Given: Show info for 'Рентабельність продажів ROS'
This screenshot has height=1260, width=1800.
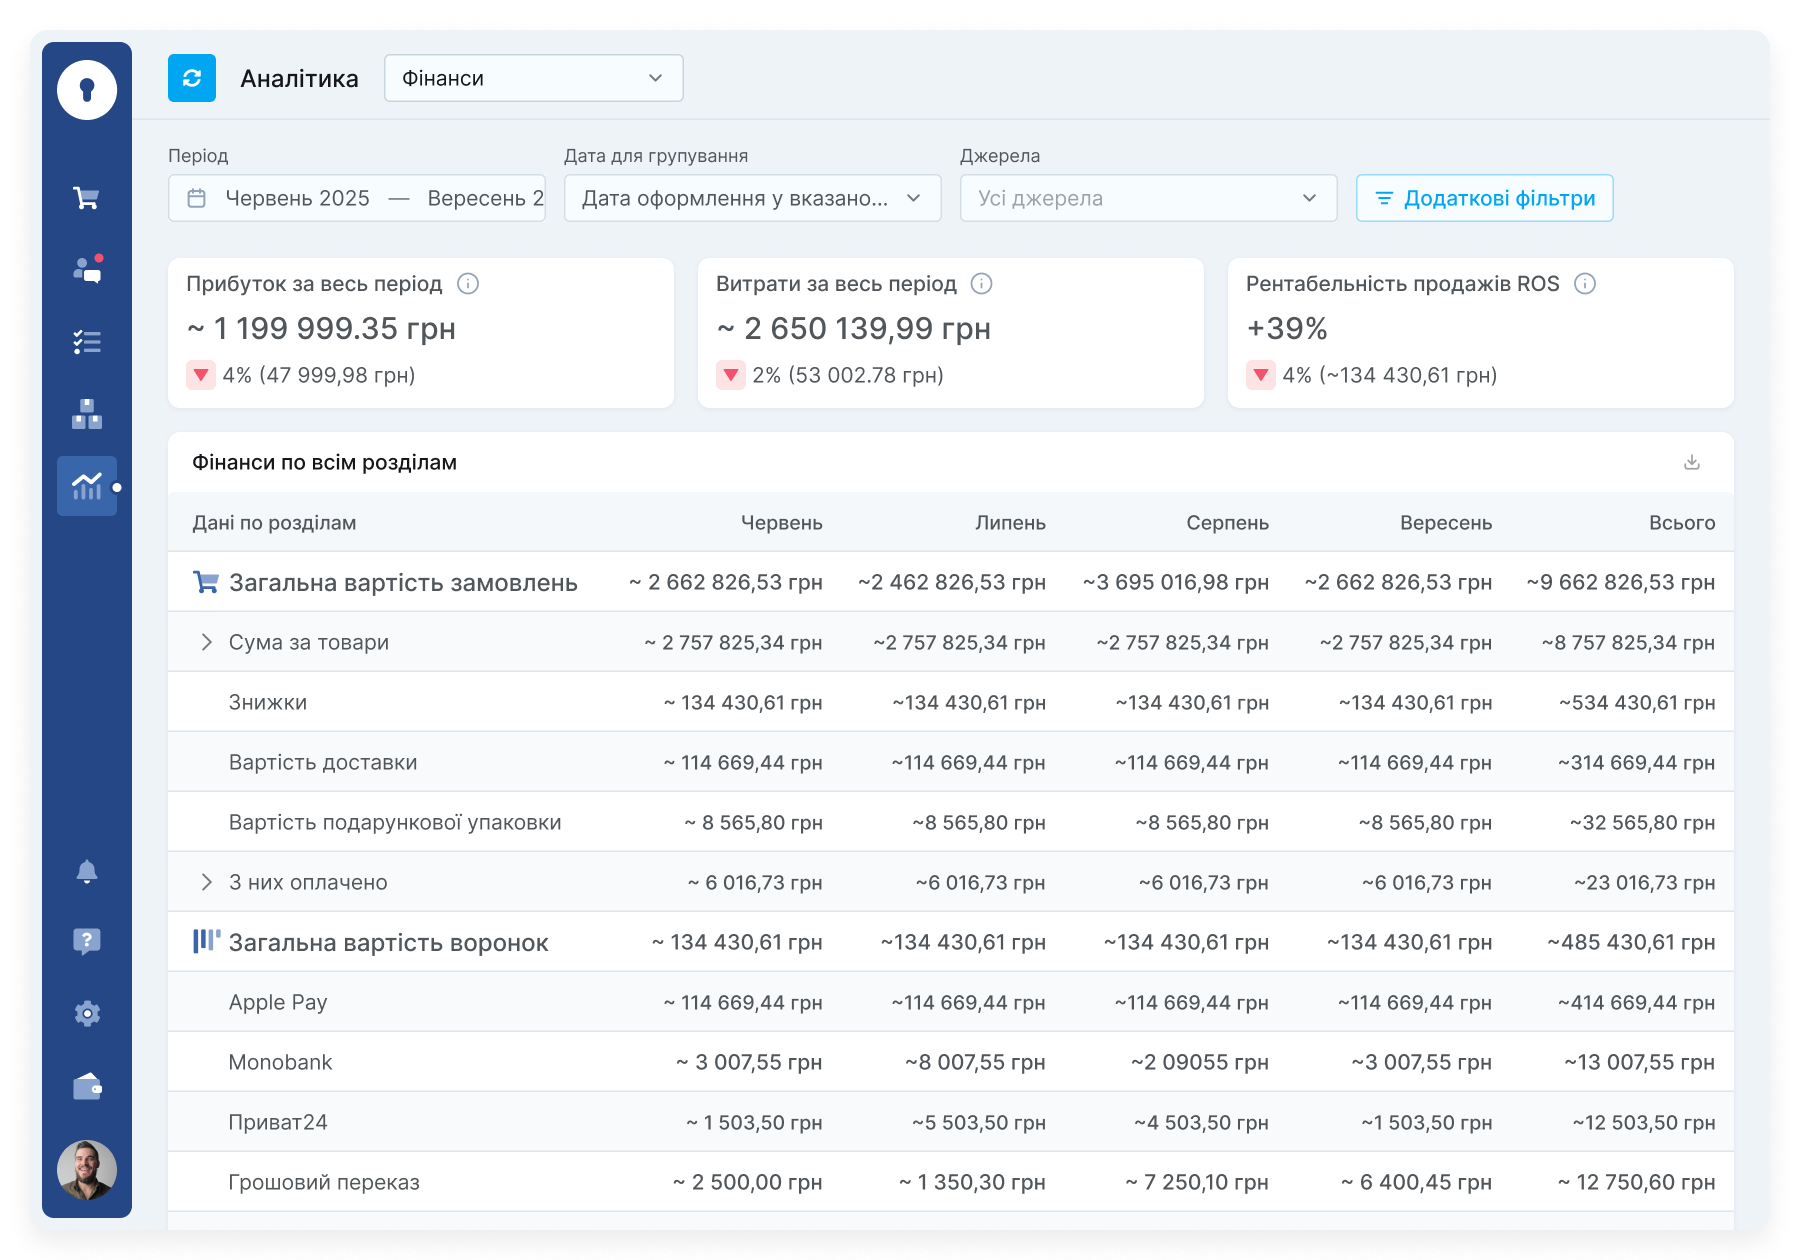Looking at the screenshot, I should (x=1585, y=284).
